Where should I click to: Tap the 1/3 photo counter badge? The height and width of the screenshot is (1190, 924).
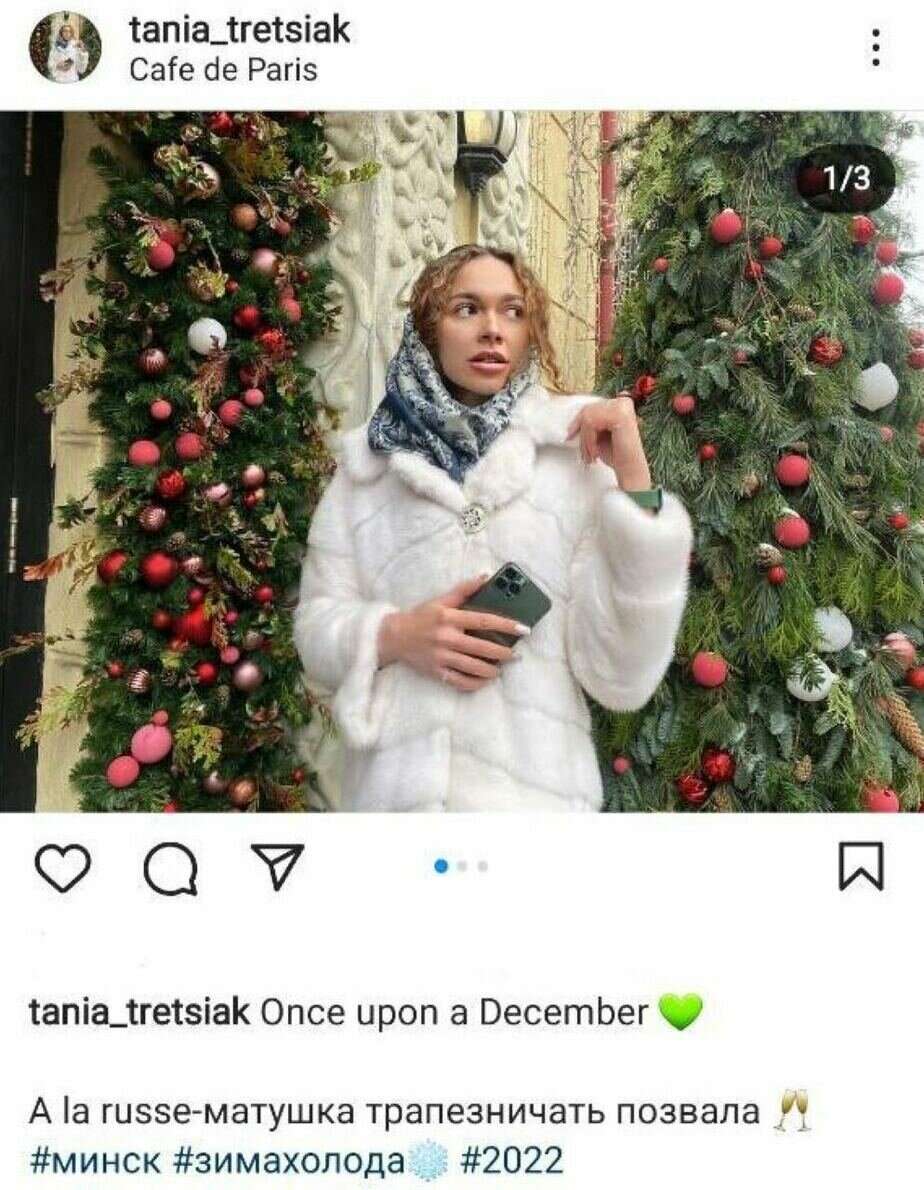[x=848, y=178]
